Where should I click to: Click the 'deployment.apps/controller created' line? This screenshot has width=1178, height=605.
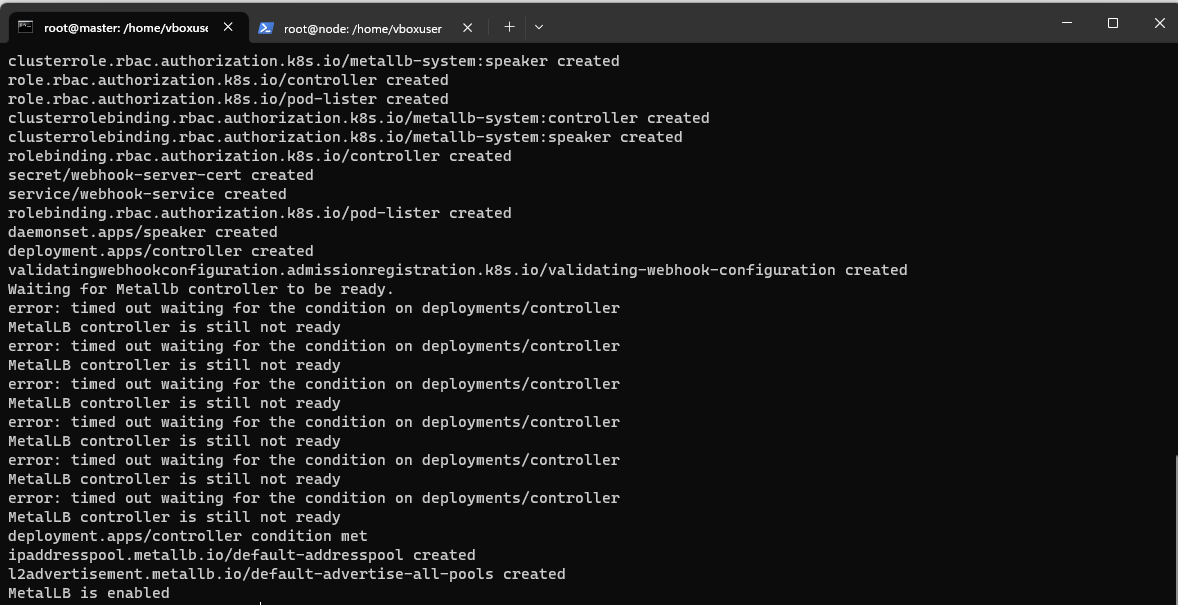click(161, 251)
